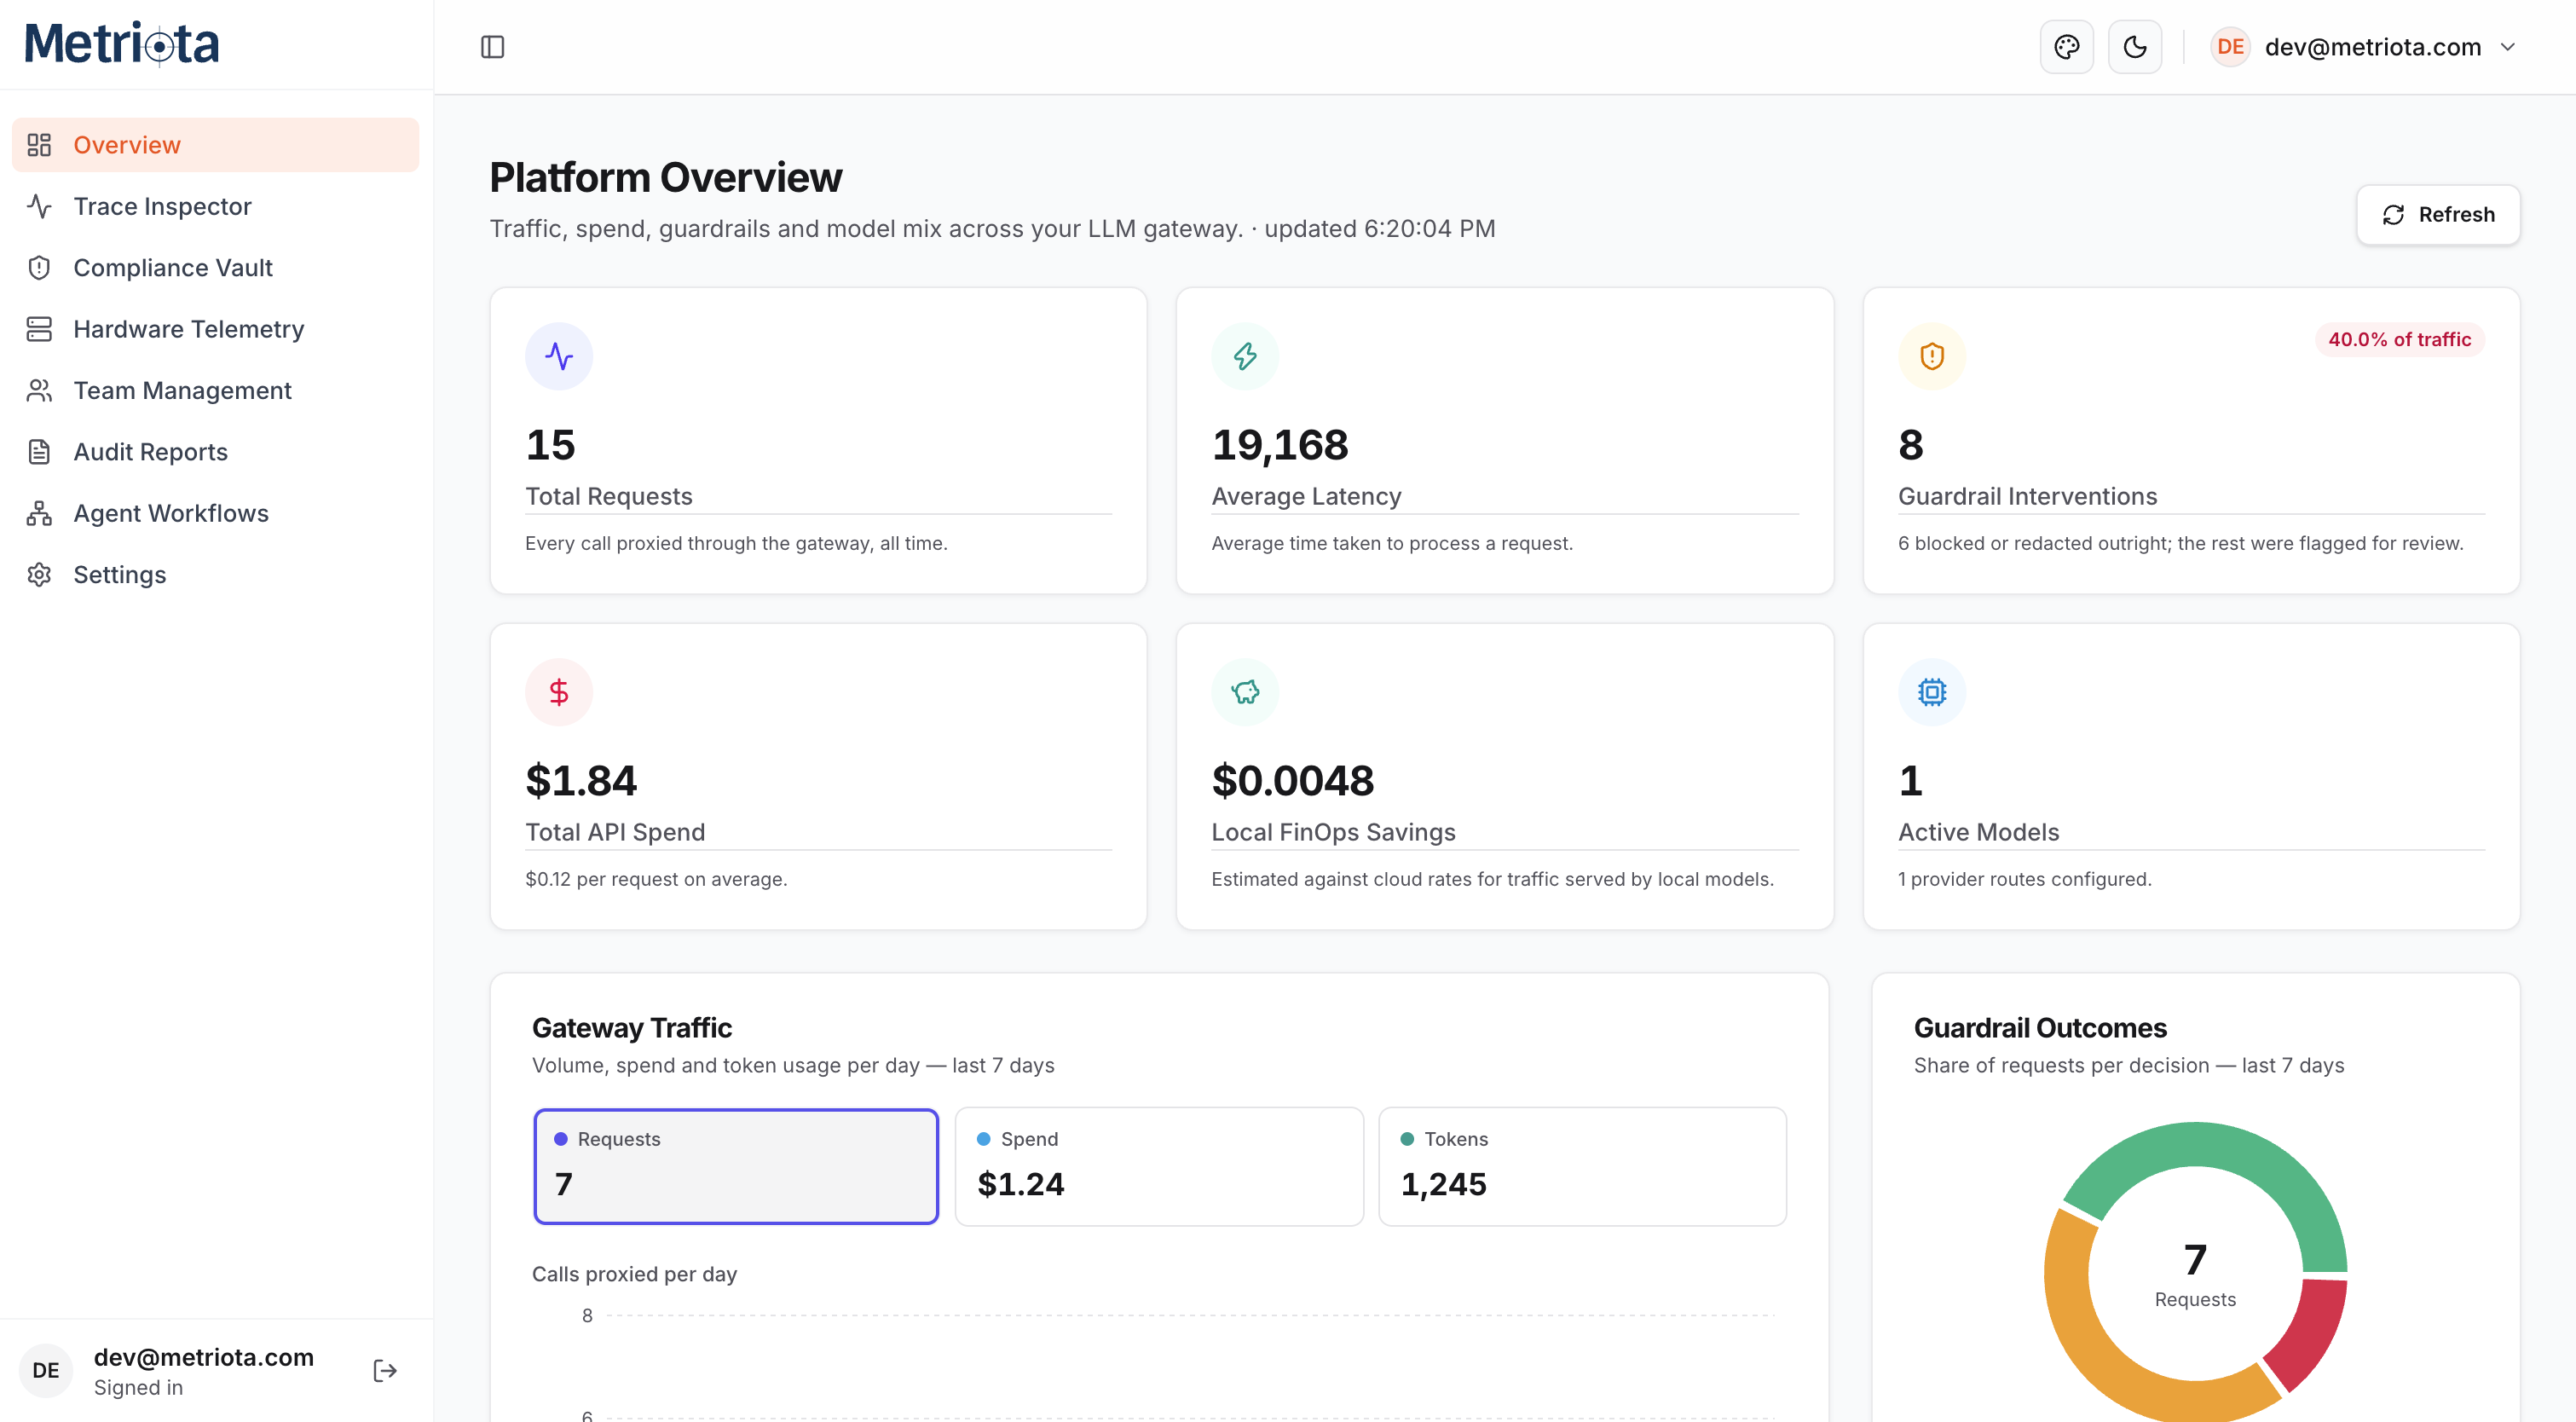2576x1422 pixels.
Task: Click the Calls proxied per day label
Action: [x=634, y=1274]
